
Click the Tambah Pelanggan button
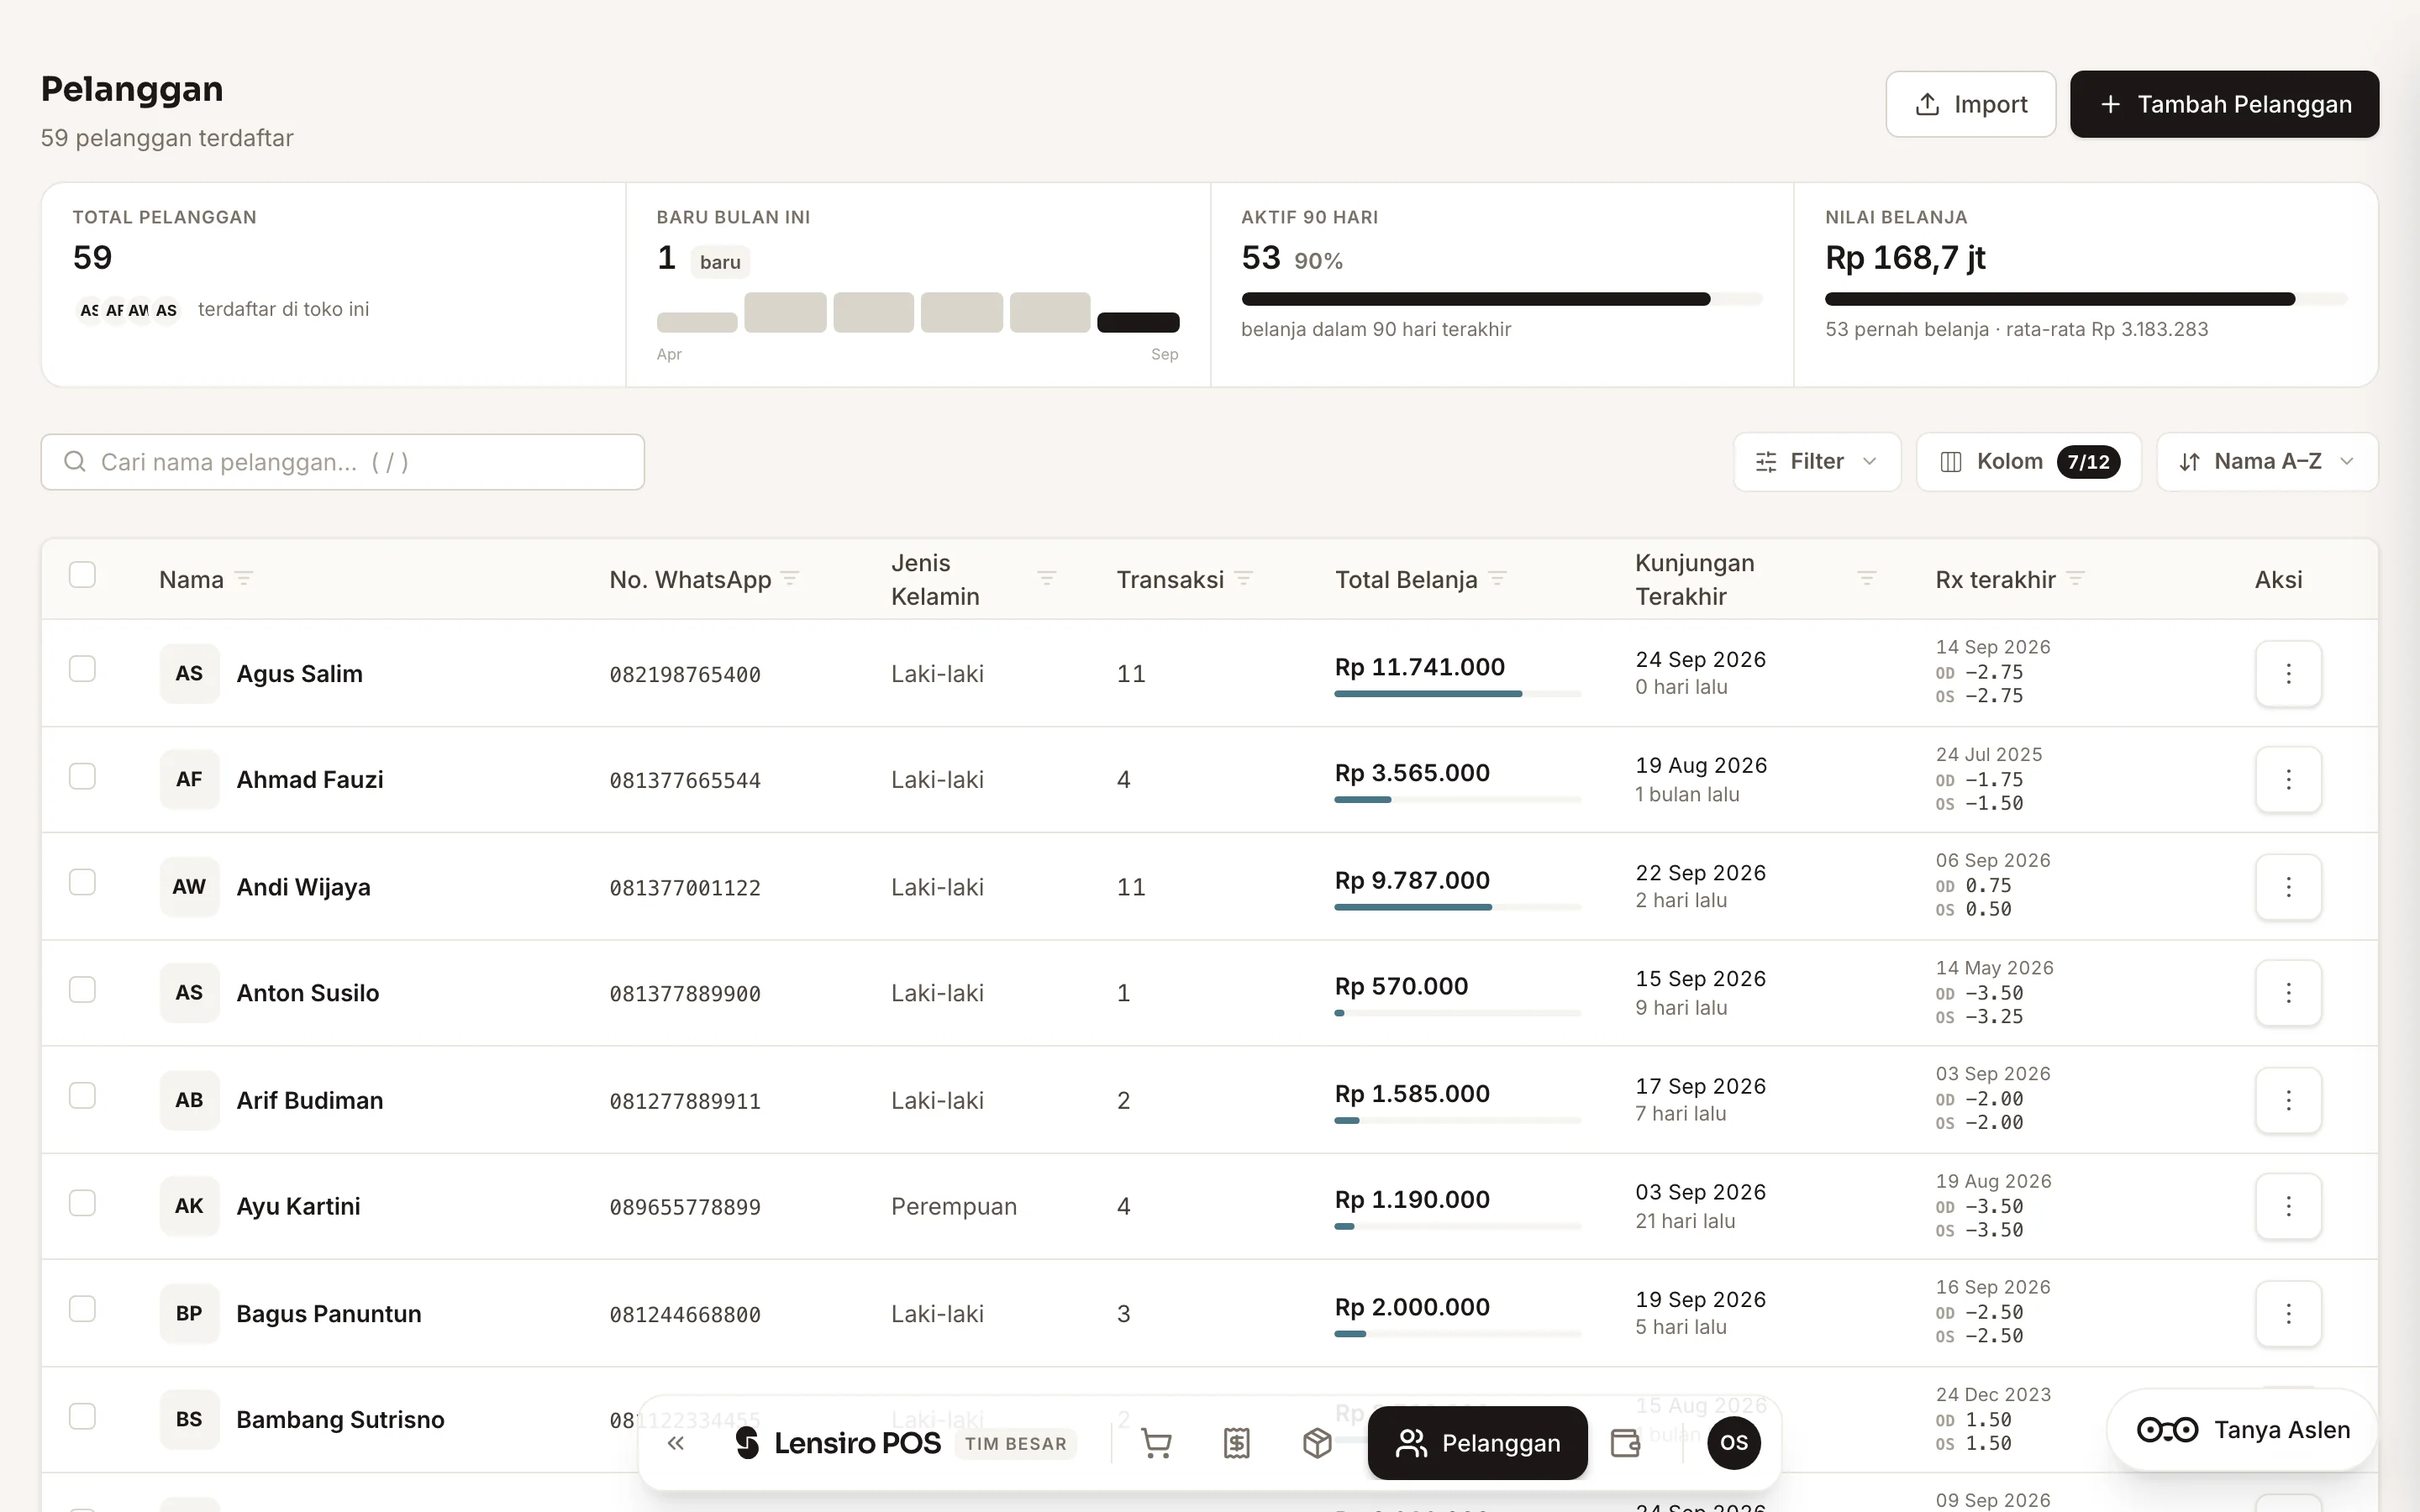[2224, 104]
